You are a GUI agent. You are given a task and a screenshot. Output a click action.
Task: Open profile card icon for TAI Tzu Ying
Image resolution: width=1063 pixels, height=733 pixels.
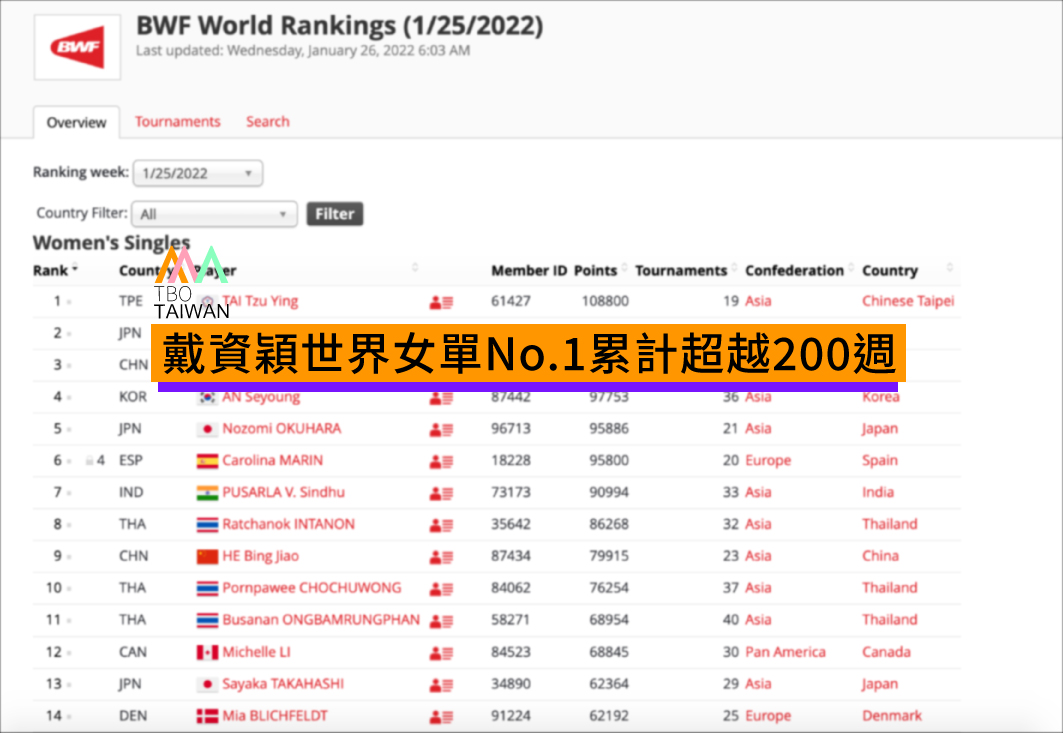coord(441,301)
